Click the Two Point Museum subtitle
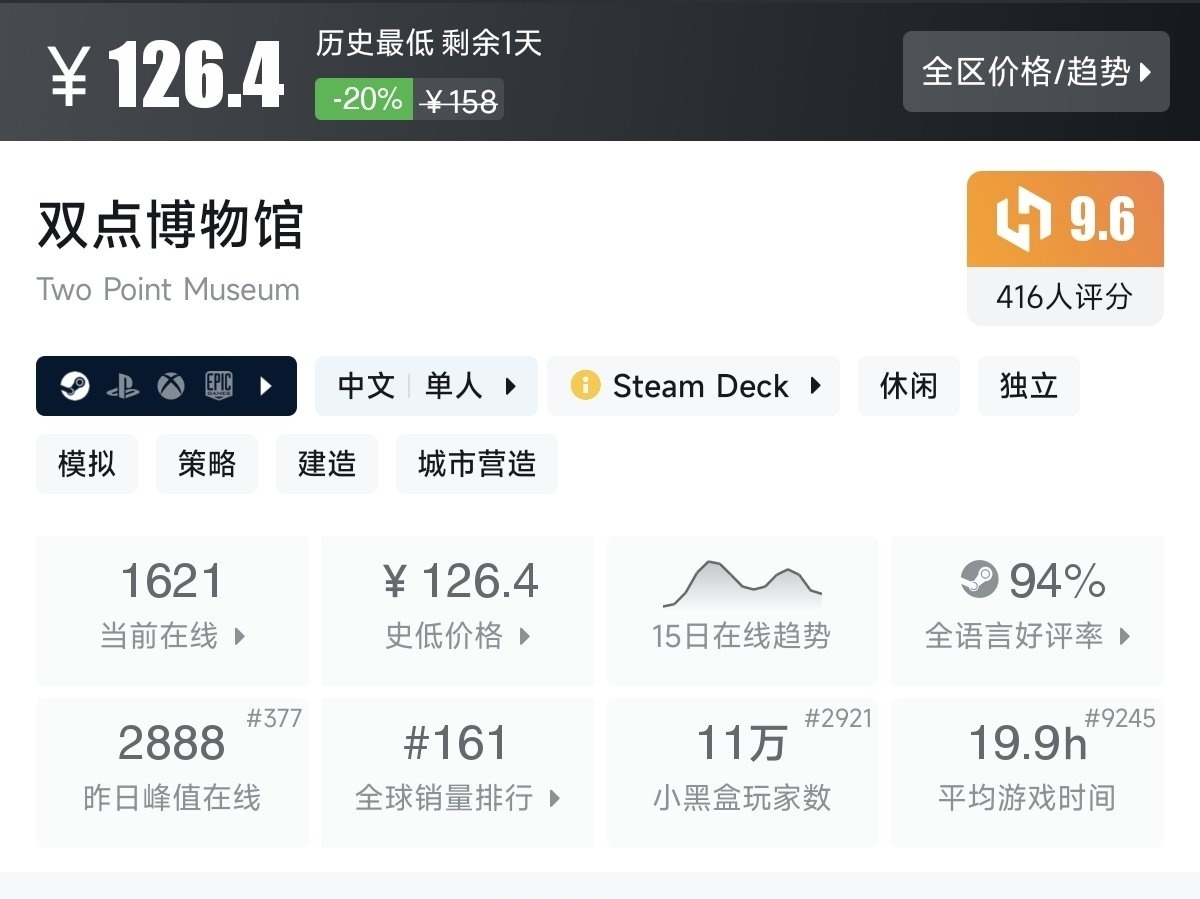Viewport: 1200px width, 899px height. [x=168, y=290]
